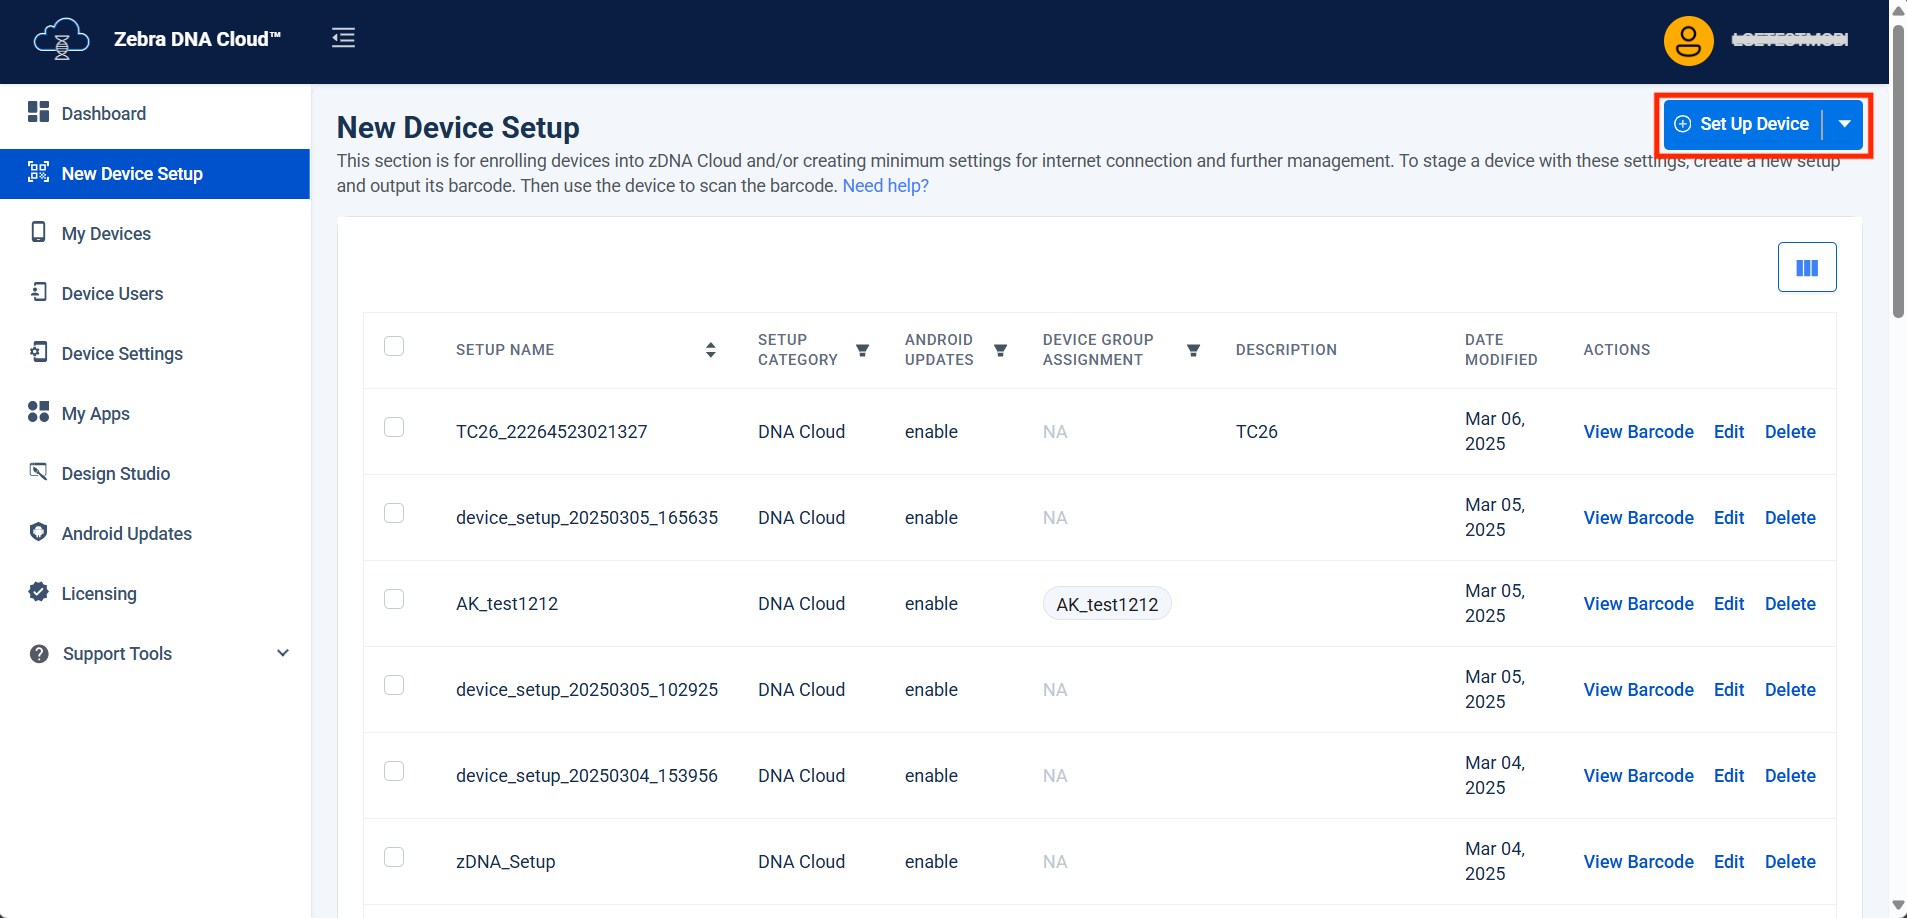Toggle the select-all checkbox in table header

point(394,346)
